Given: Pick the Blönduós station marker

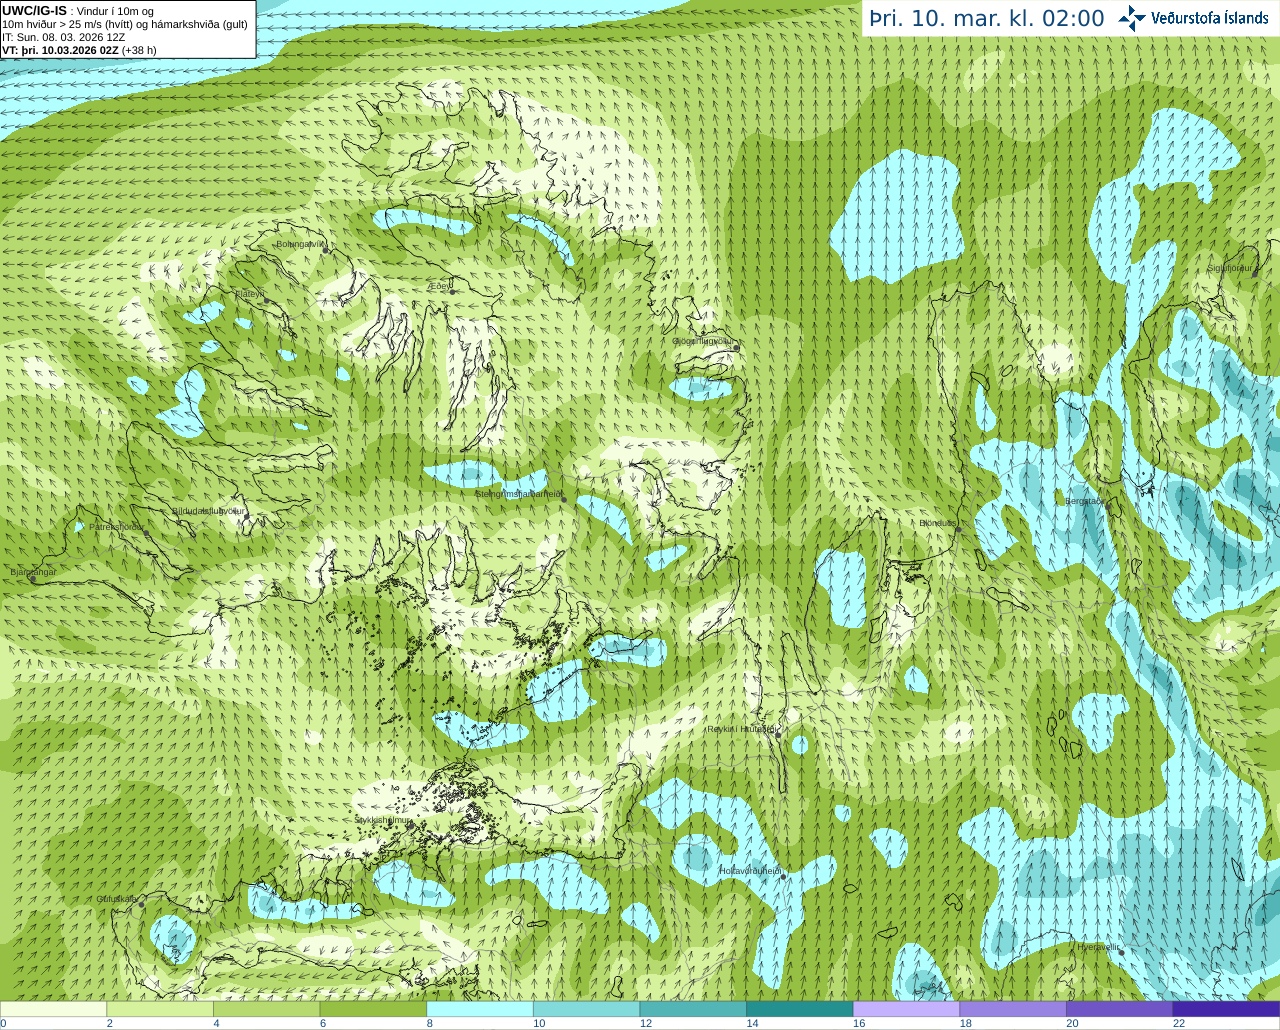Looking at the screenshot, I should [x=958, y=529].
